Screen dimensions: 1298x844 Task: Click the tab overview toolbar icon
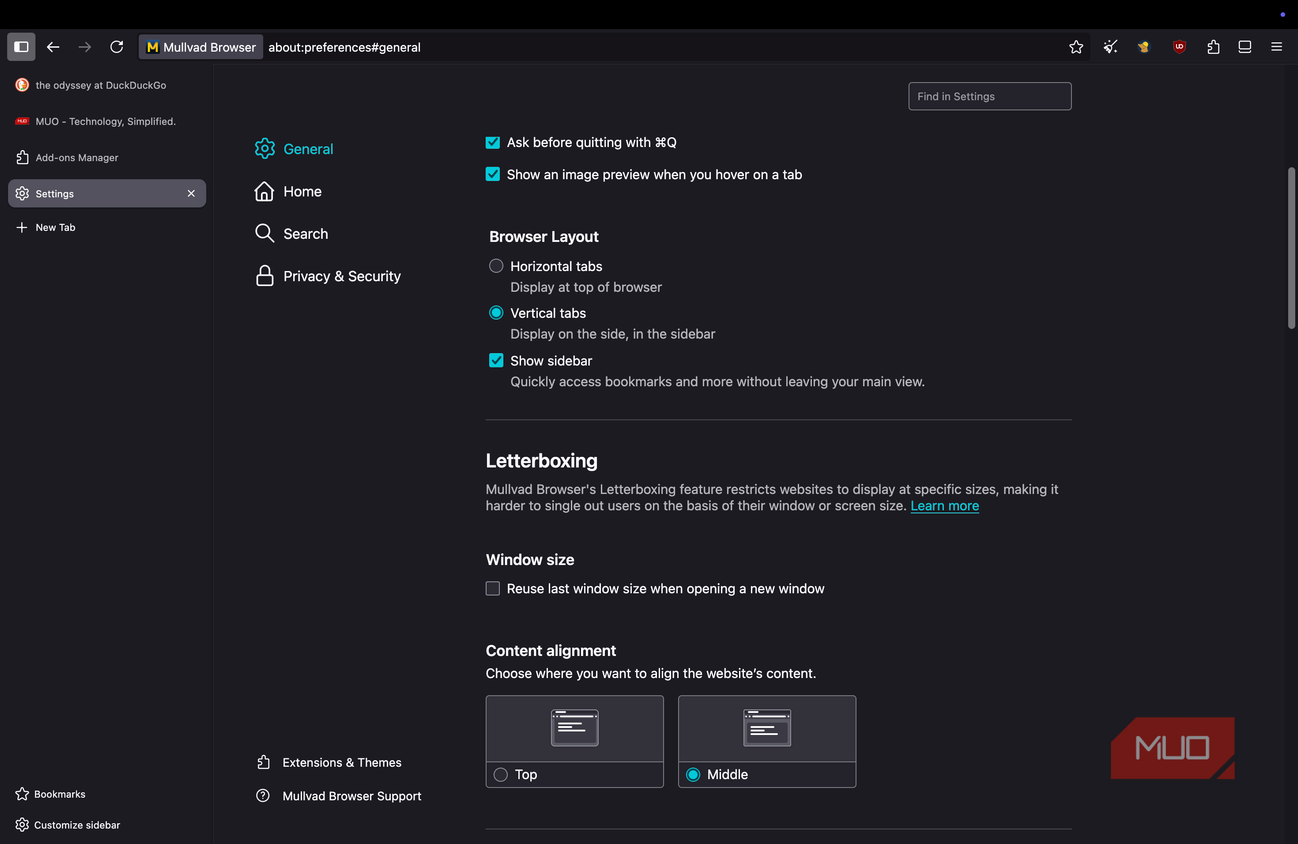[1245, 47]
